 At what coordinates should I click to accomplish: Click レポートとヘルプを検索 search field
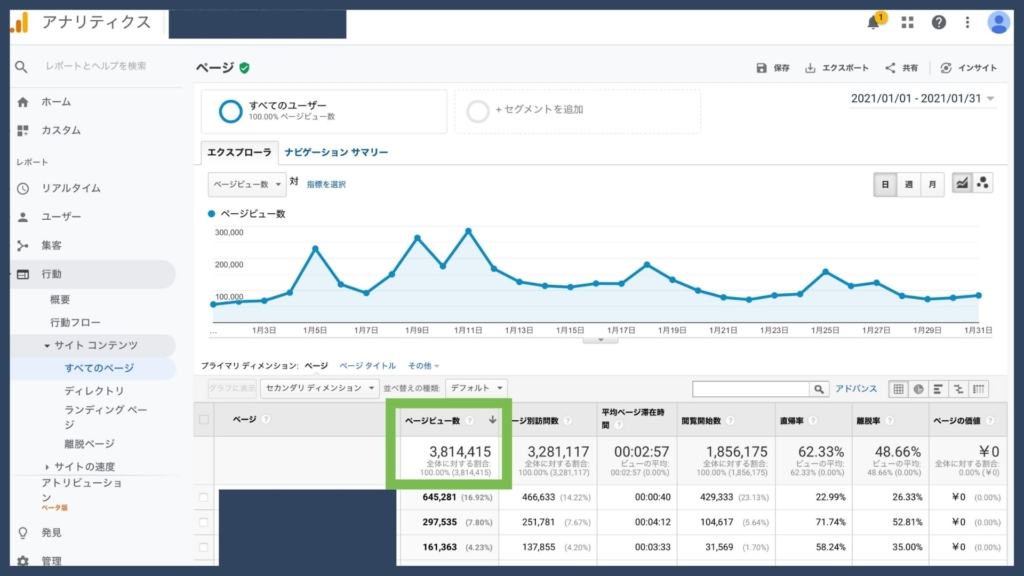click(95, 66)
